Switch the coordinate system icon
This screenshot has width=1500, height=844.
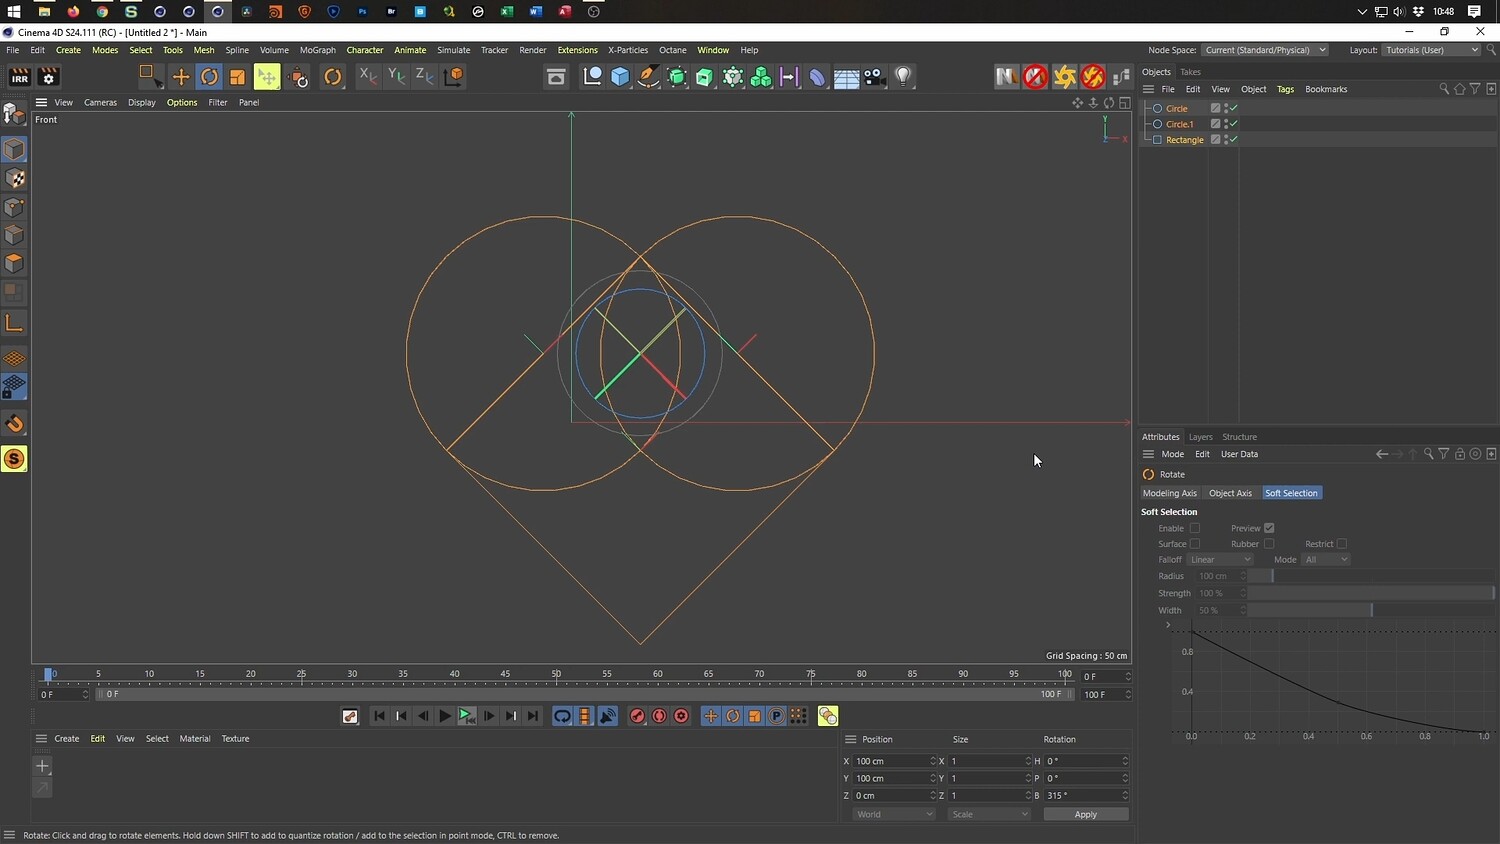453,77
